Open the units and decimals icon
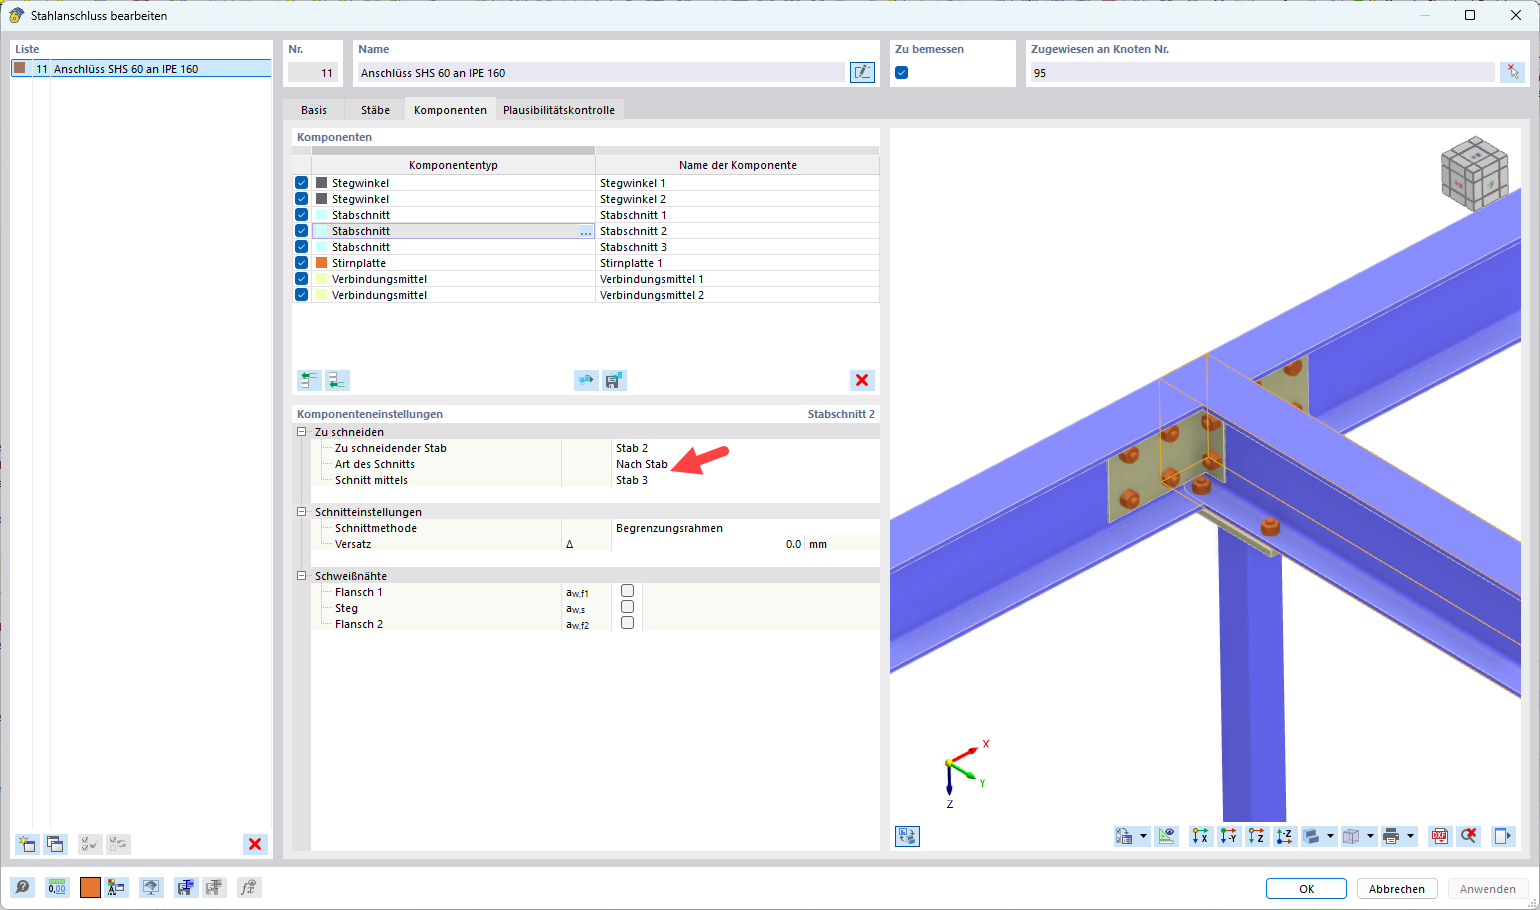This screenshot has height=910, width=1540. pos(57,887)
